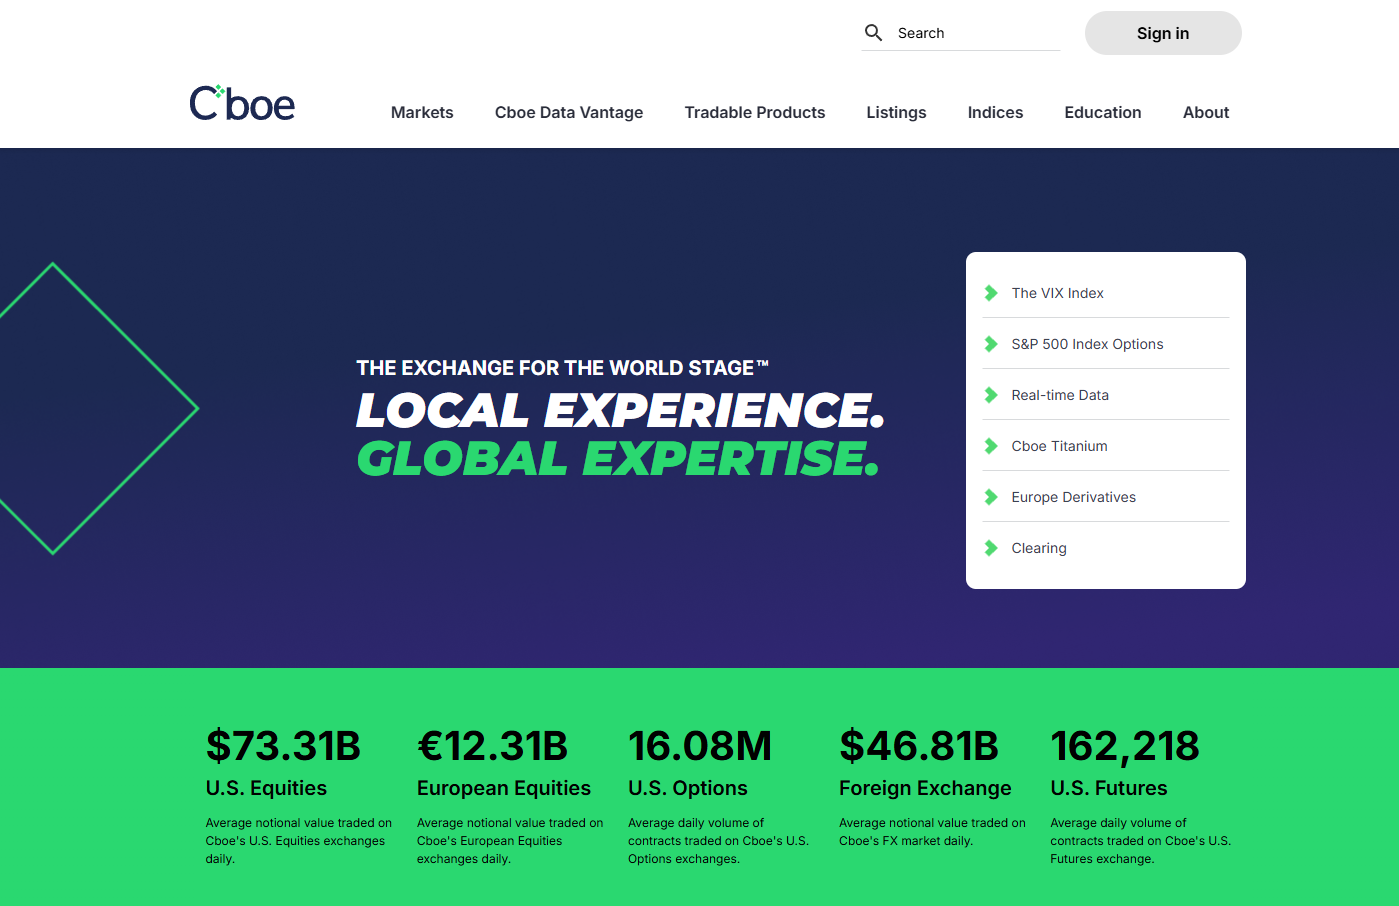Open the Cboe Data Vantage menu
The image size is (1399, 906).
click(568, 113)
